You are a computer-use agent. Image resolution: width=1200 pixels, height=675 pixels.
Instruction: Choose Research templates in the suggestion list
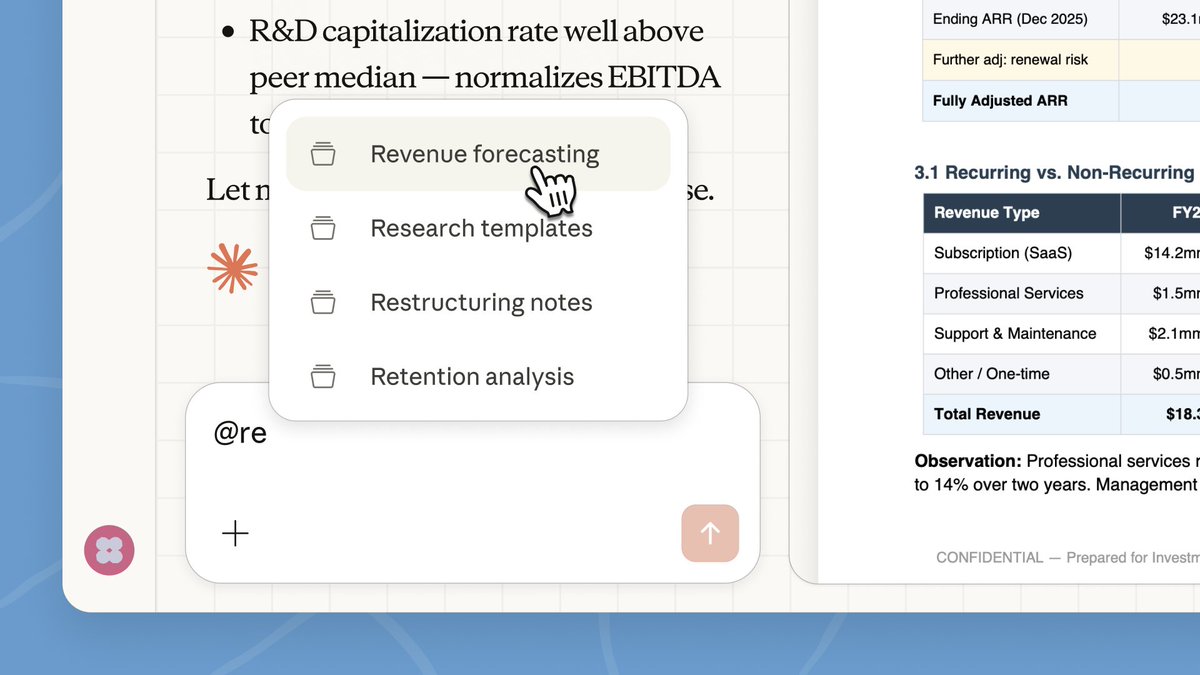tap(481, 228)
